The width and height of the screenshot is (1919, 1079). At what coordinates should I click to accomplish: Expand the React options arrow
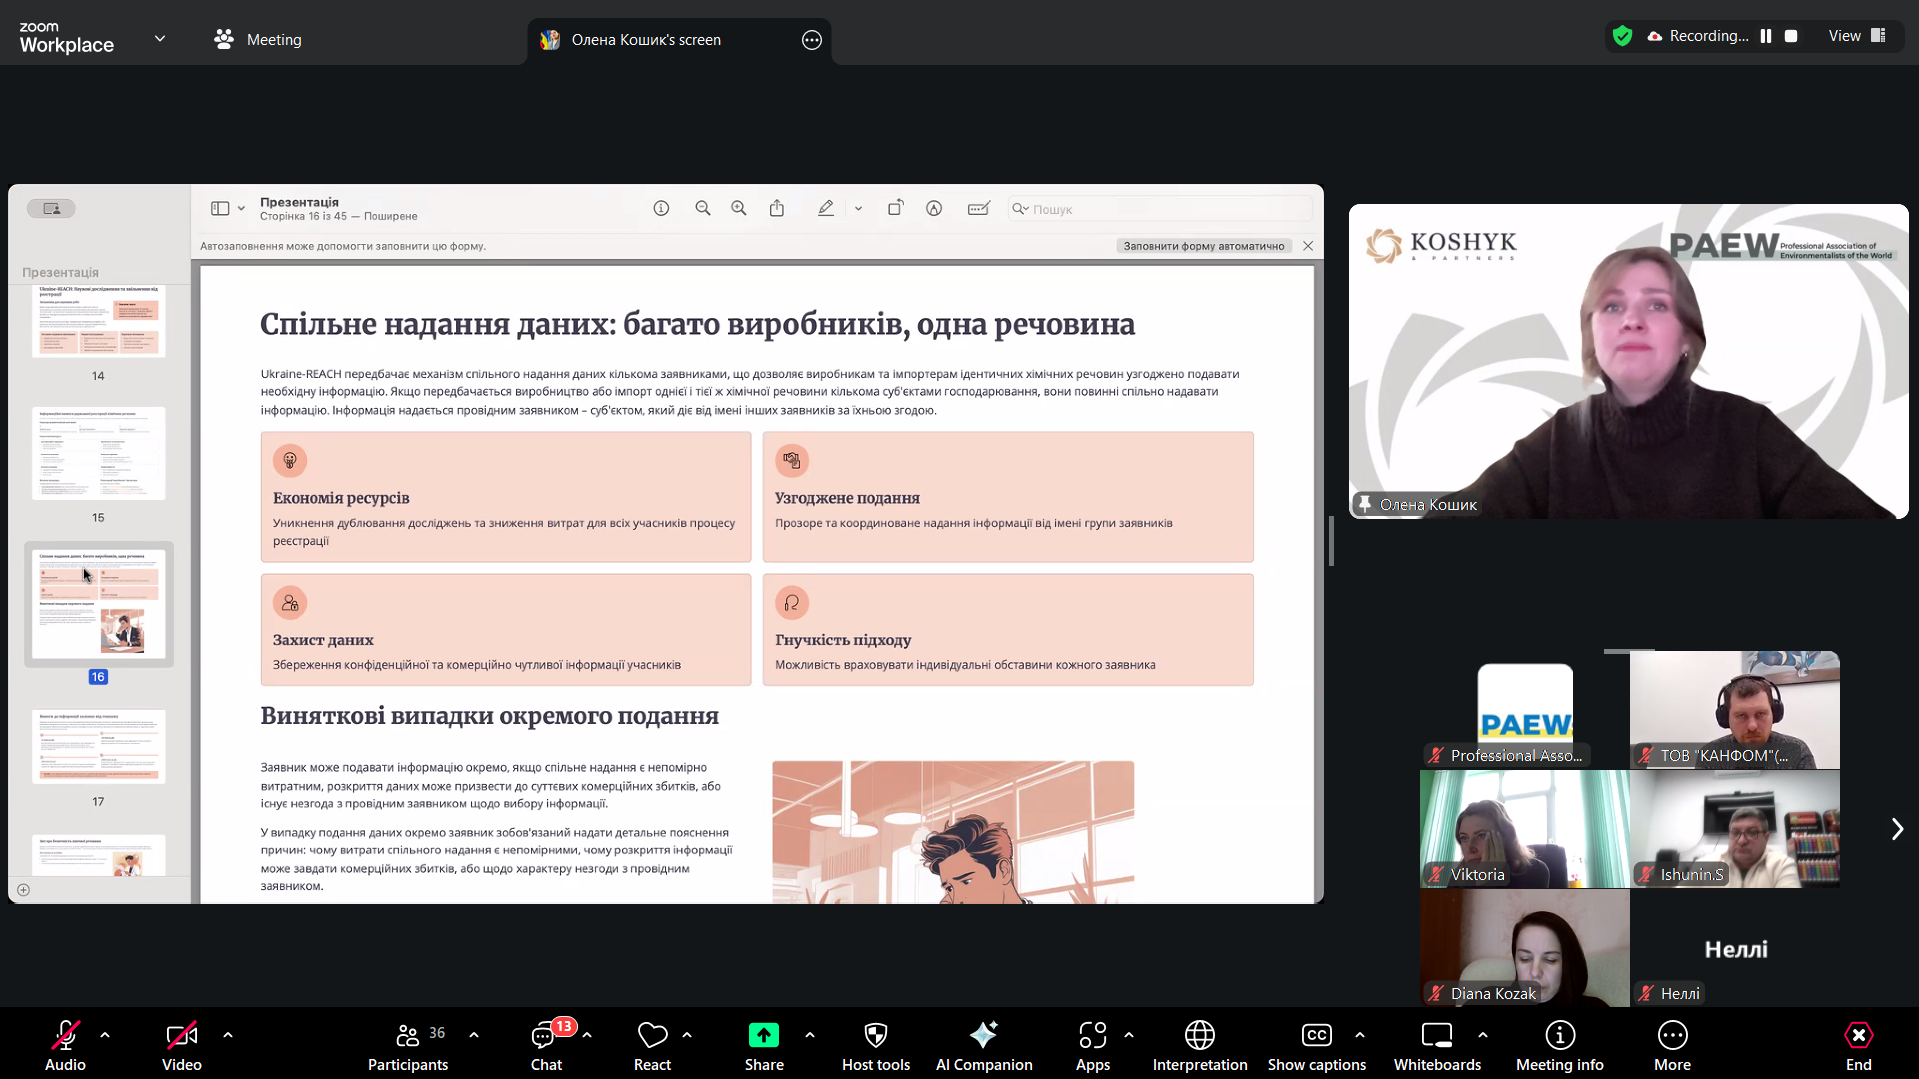point(687,1035)
